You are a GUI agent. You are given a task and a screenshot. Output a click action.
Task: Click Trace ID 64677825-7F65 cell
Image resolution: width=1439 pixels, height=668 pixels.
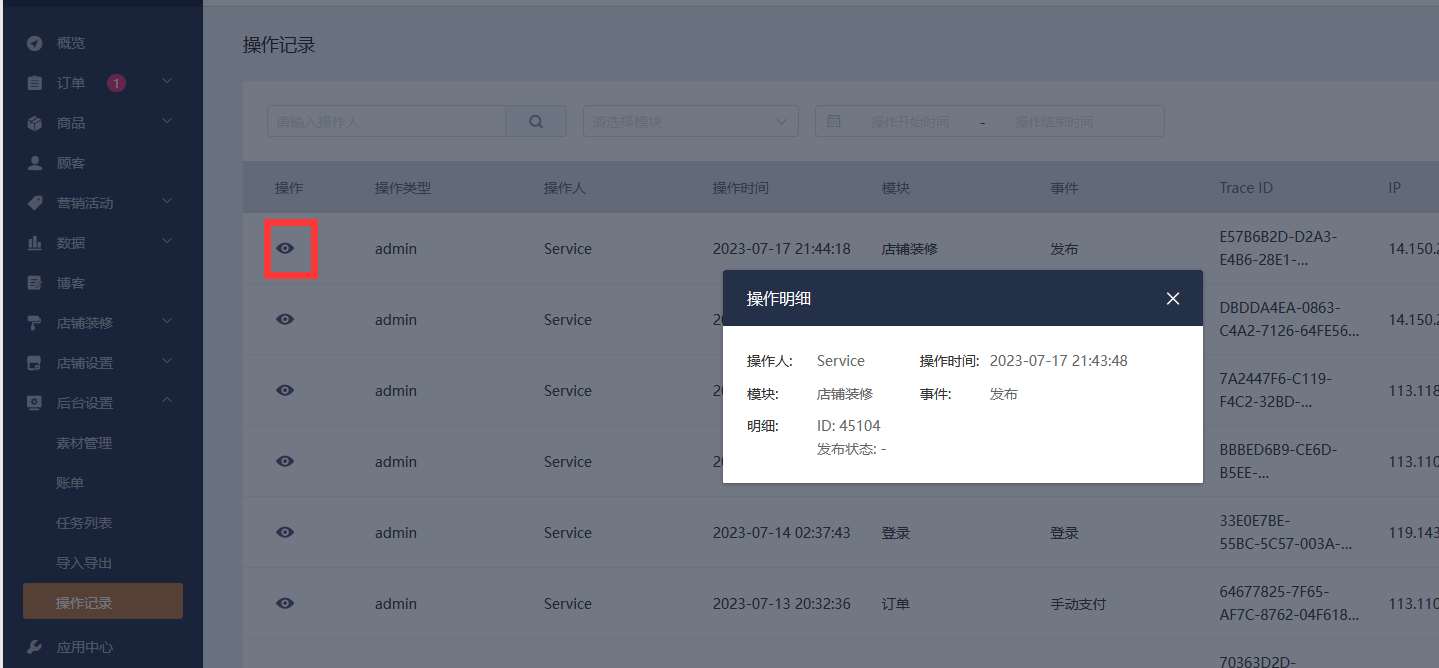point(1289,603)
